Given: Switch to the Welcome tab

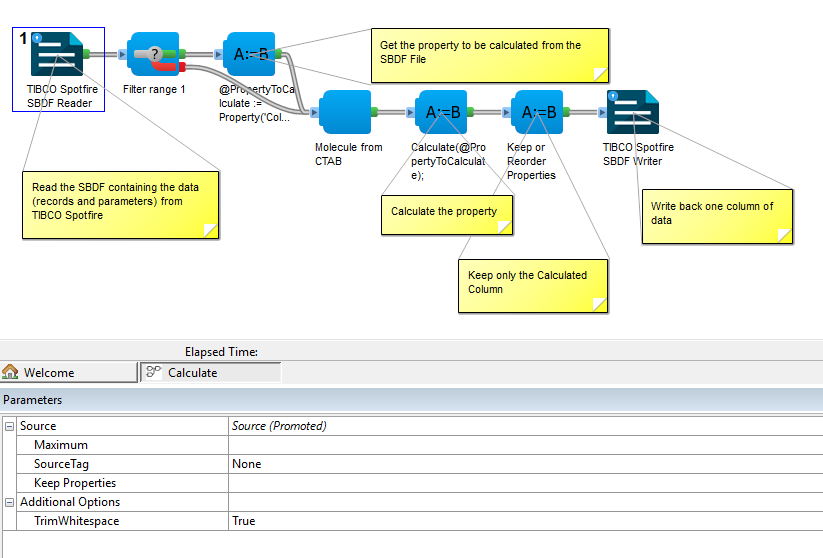Looking at the screenshot, I should coord(69,372).
